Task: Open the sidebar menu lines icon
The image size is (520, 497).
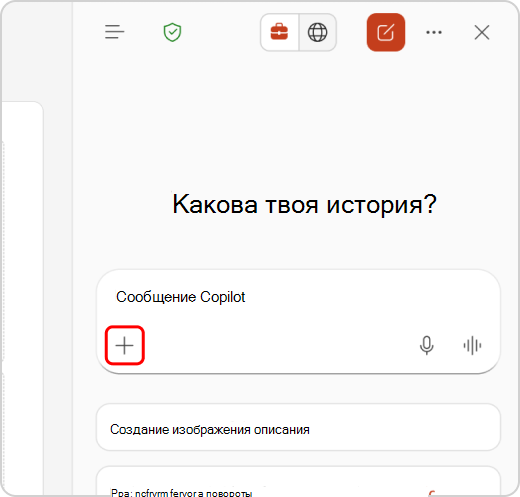Action: (114, 32)
